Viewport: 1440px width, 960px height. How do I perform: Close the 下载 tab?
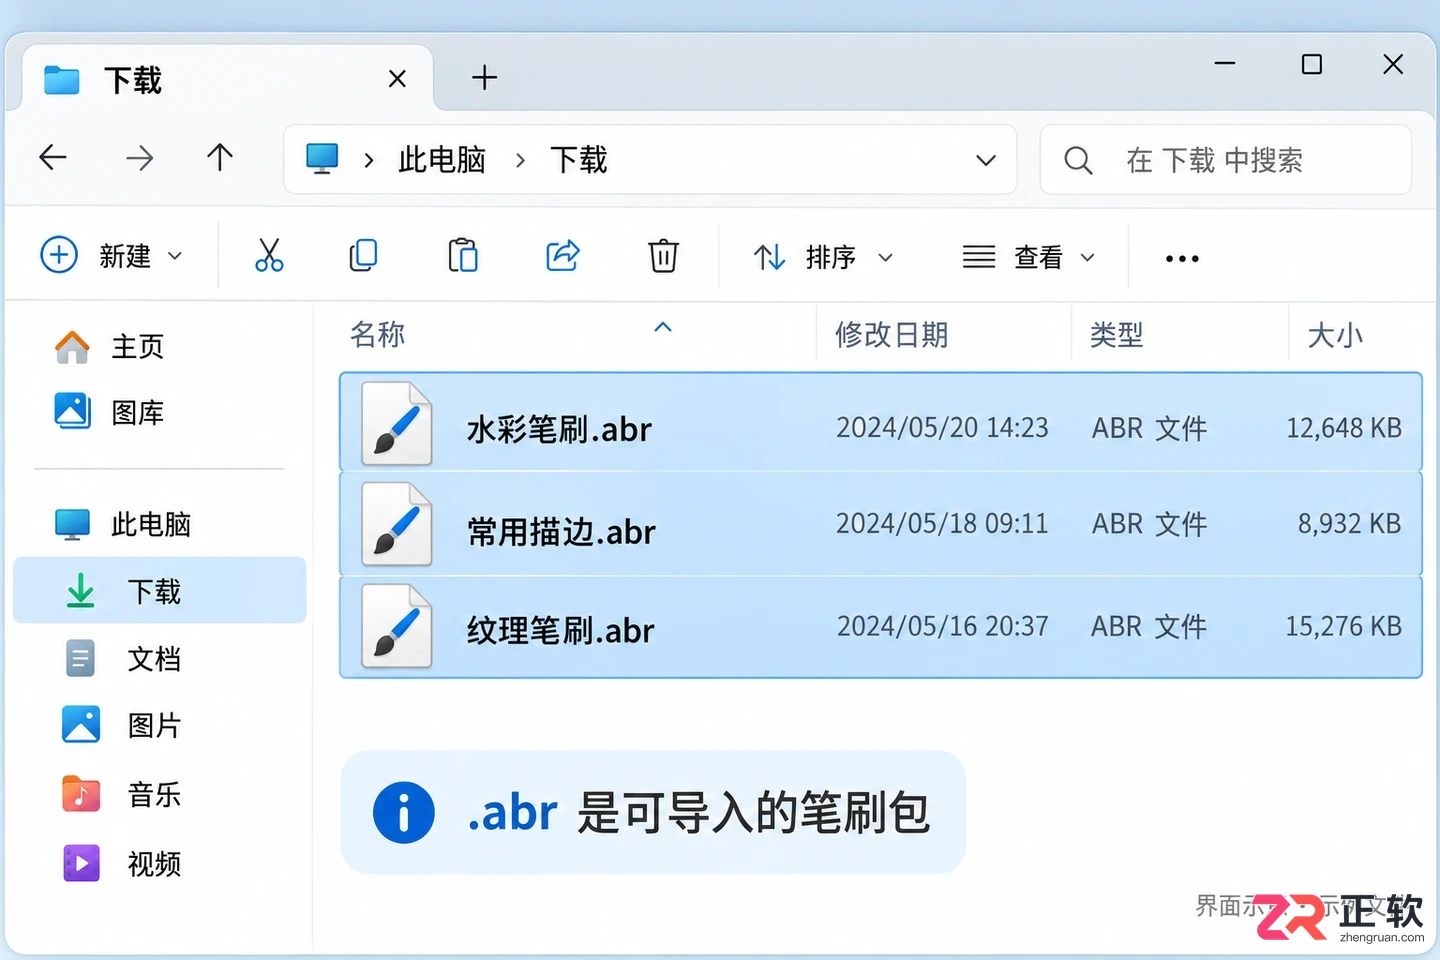pos(397,78)
